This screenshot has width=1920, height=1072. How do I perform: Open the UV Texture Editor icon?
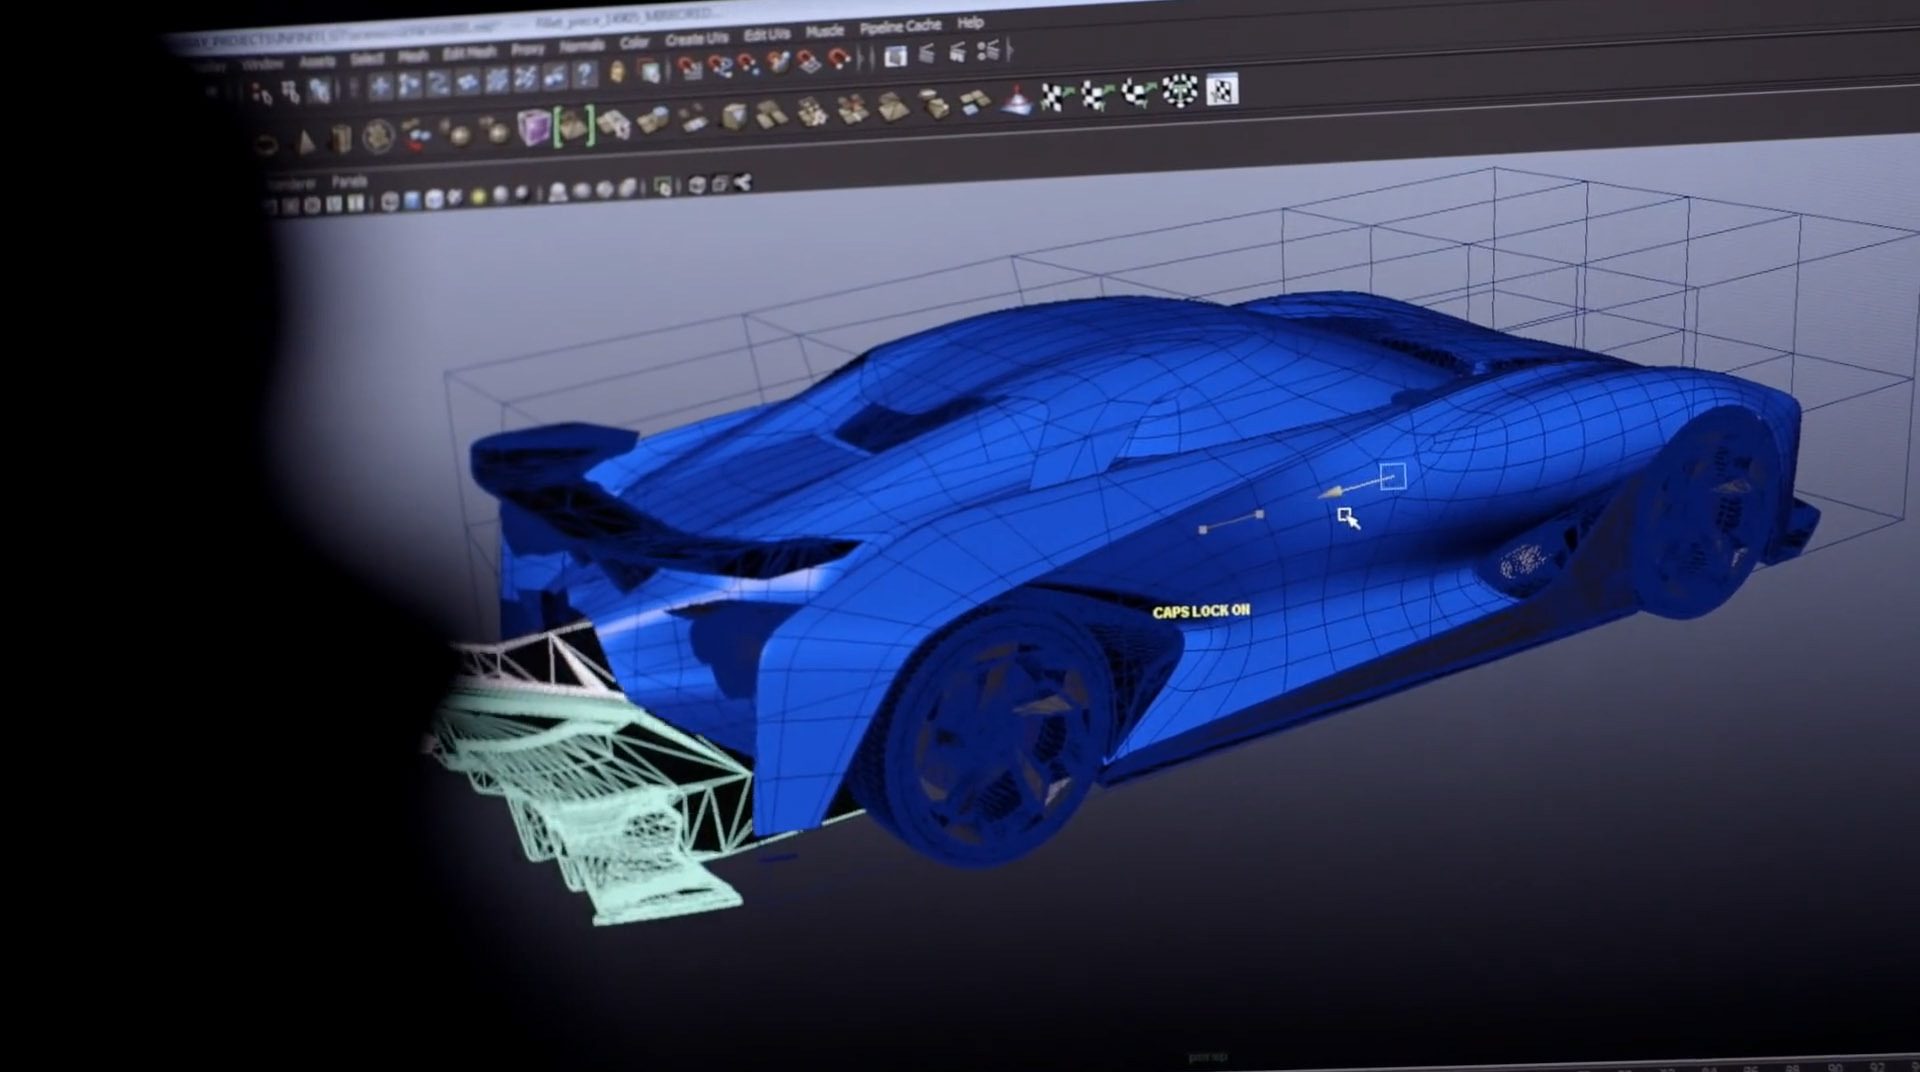click(1221, 89)
